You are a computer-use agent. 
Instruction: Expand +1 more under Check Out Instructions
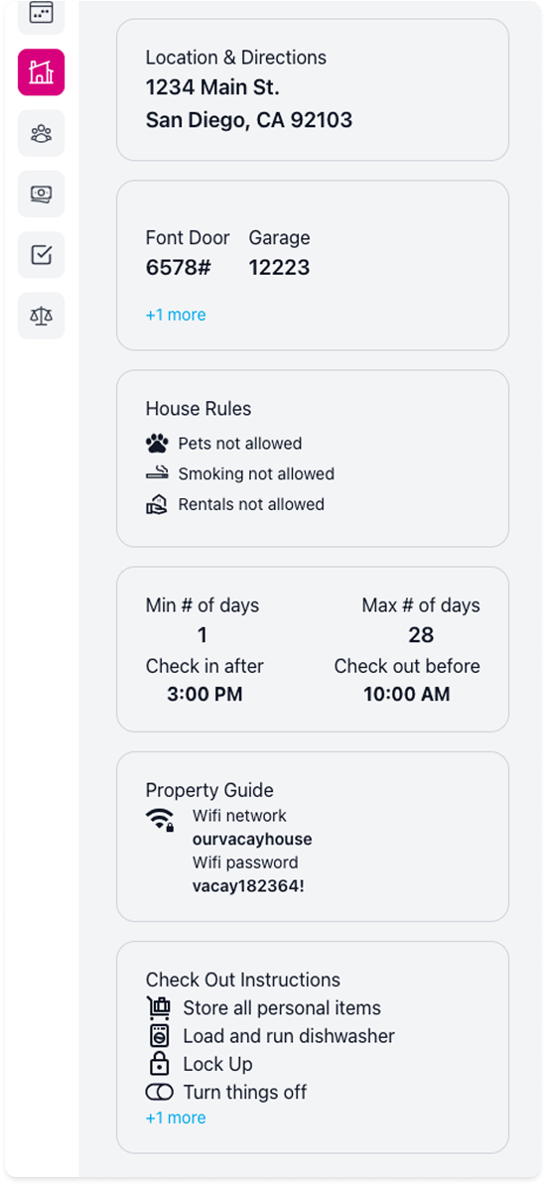pyautogui.click(x=175, y=1118)
